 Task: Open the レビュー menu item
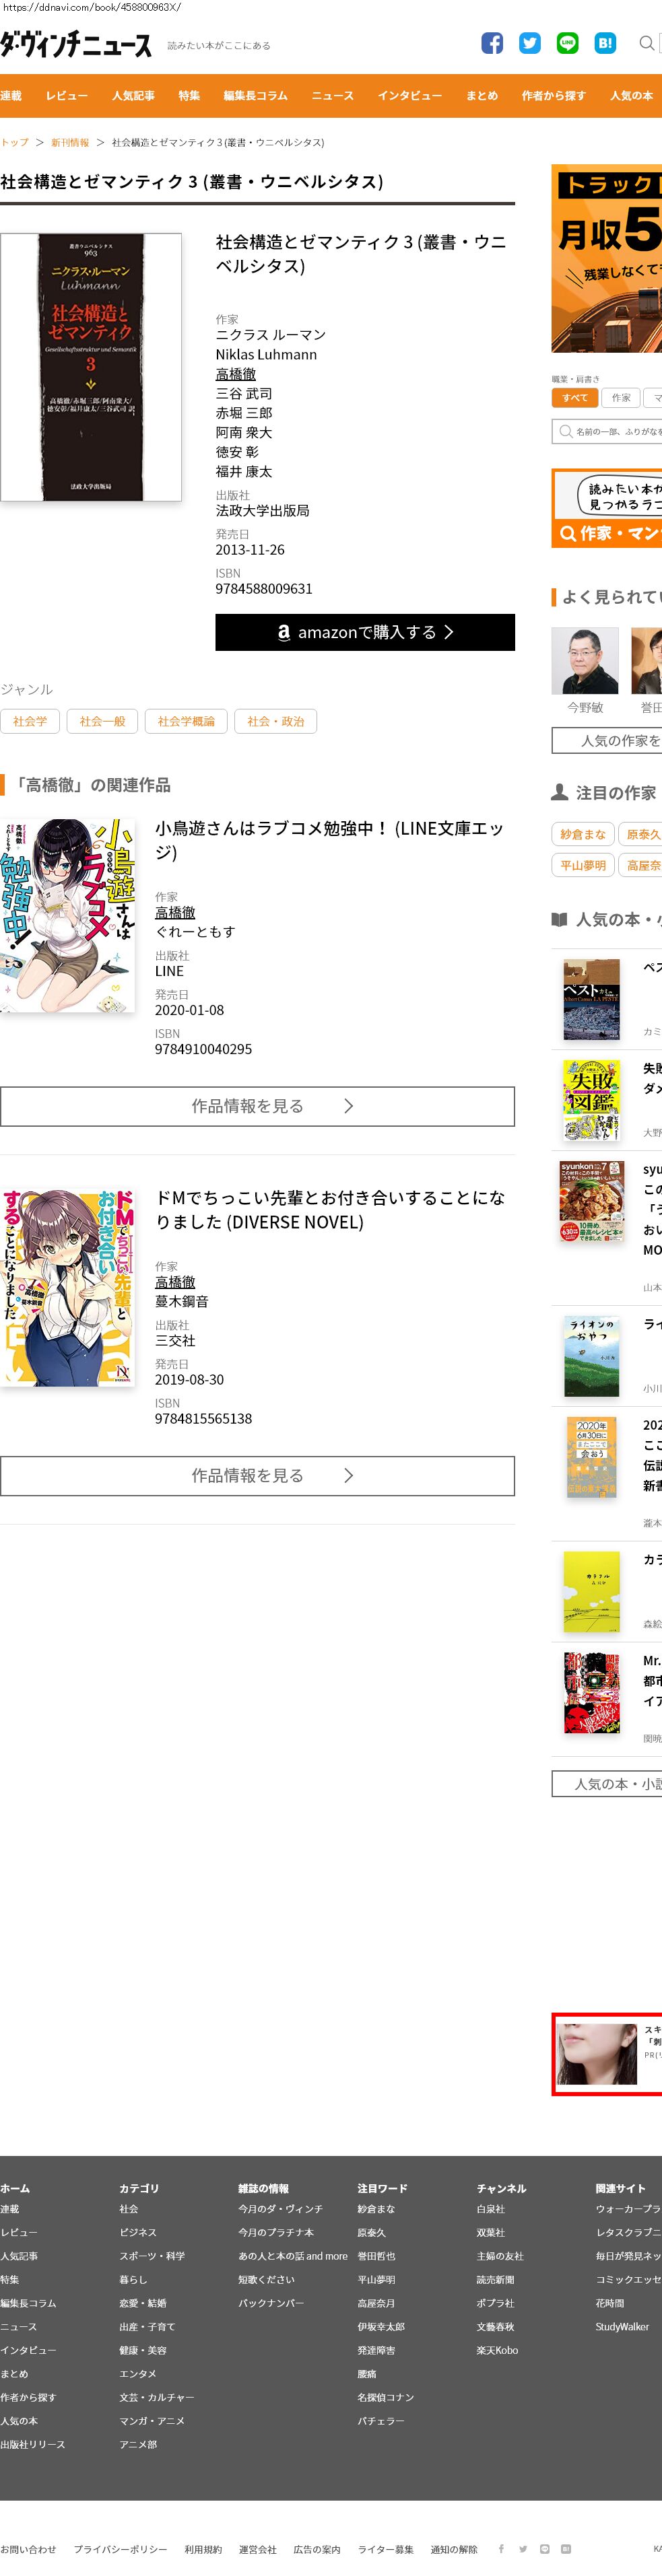coord(67,96)
